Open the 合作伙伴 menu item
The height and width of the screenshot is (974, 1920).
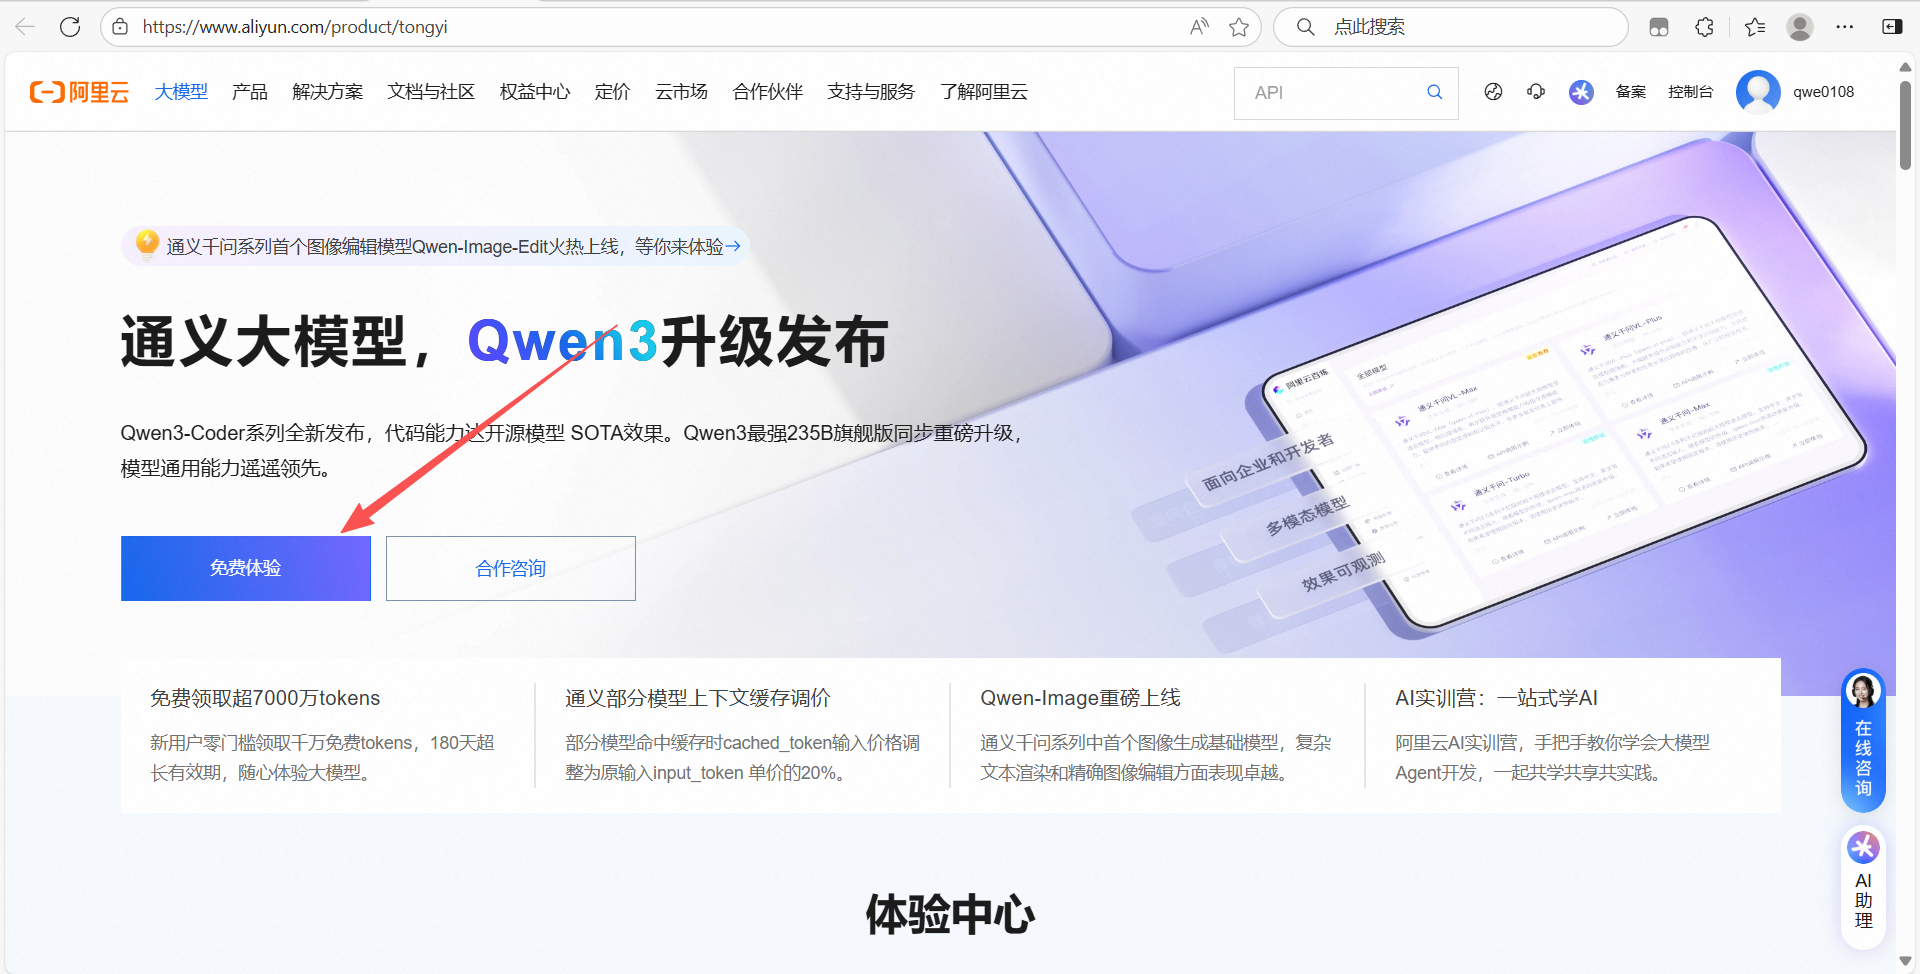coord(768,92)
